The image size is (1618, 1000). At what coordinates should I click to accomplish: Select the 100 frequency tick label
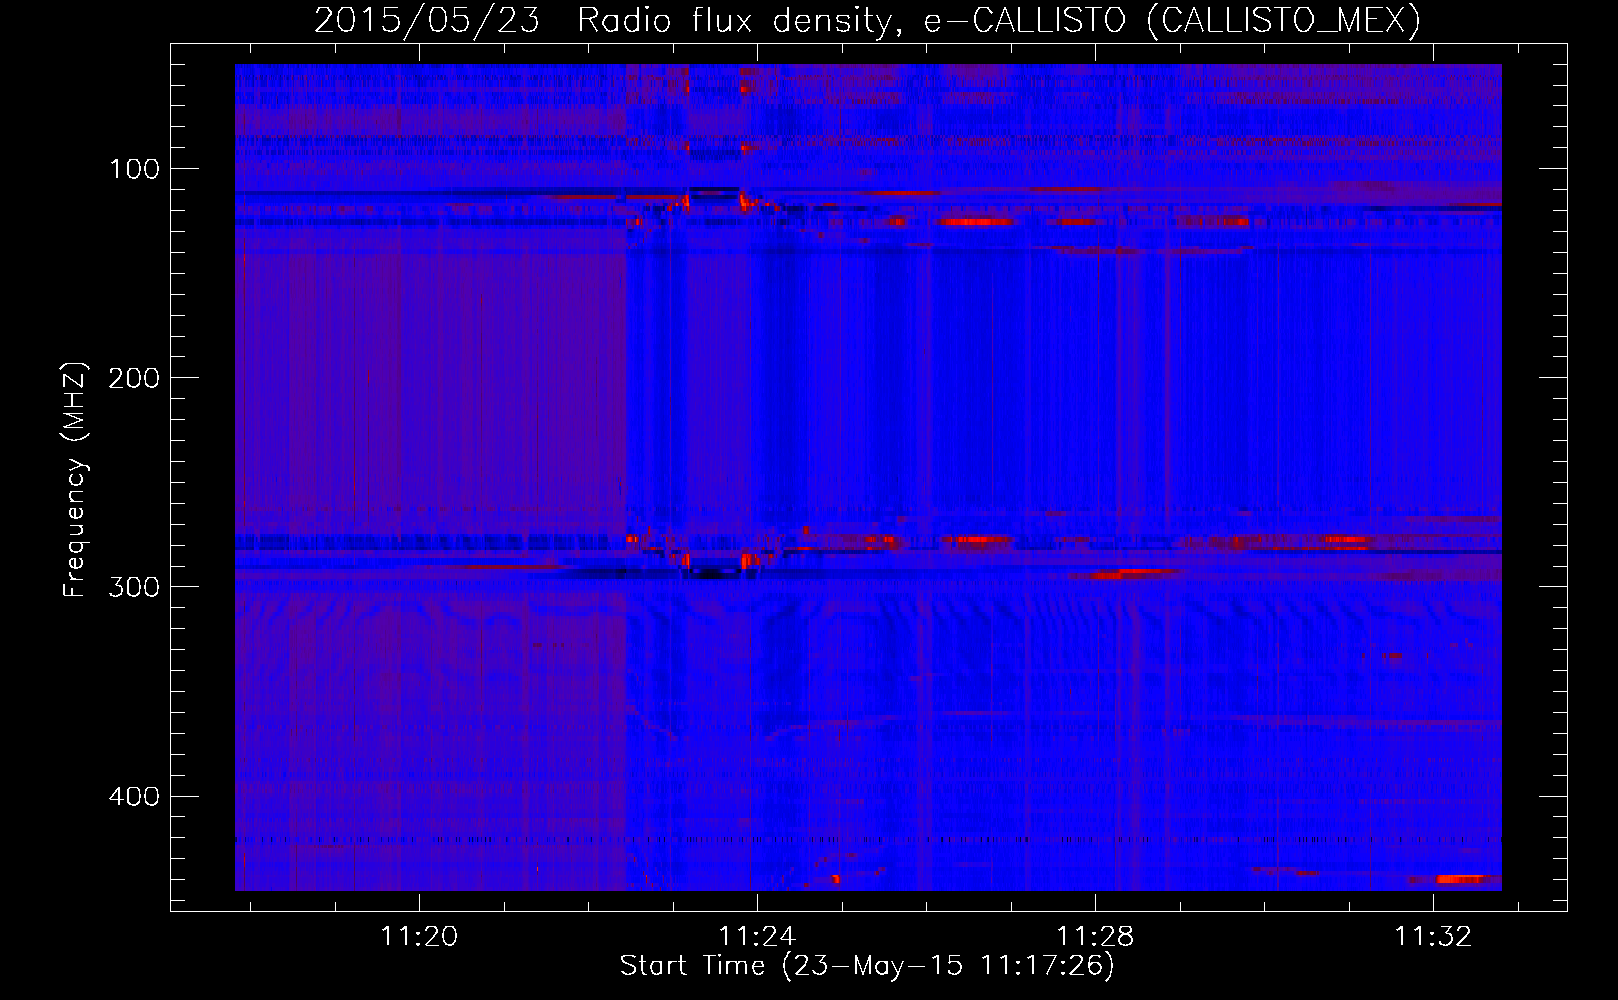[x=135, y=168]
